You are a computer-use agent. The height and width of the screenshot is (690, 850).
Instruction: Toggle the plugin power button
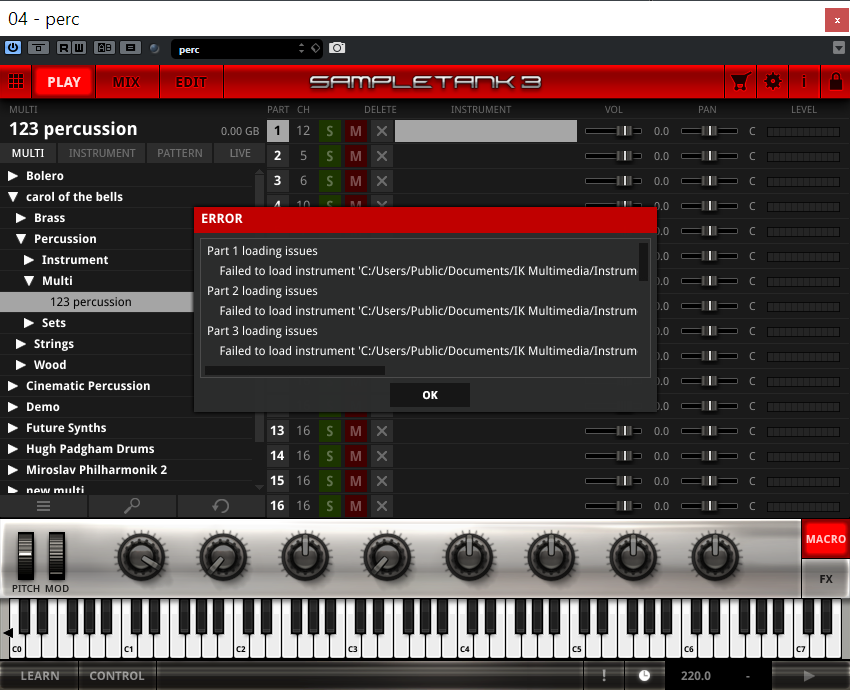13,48
